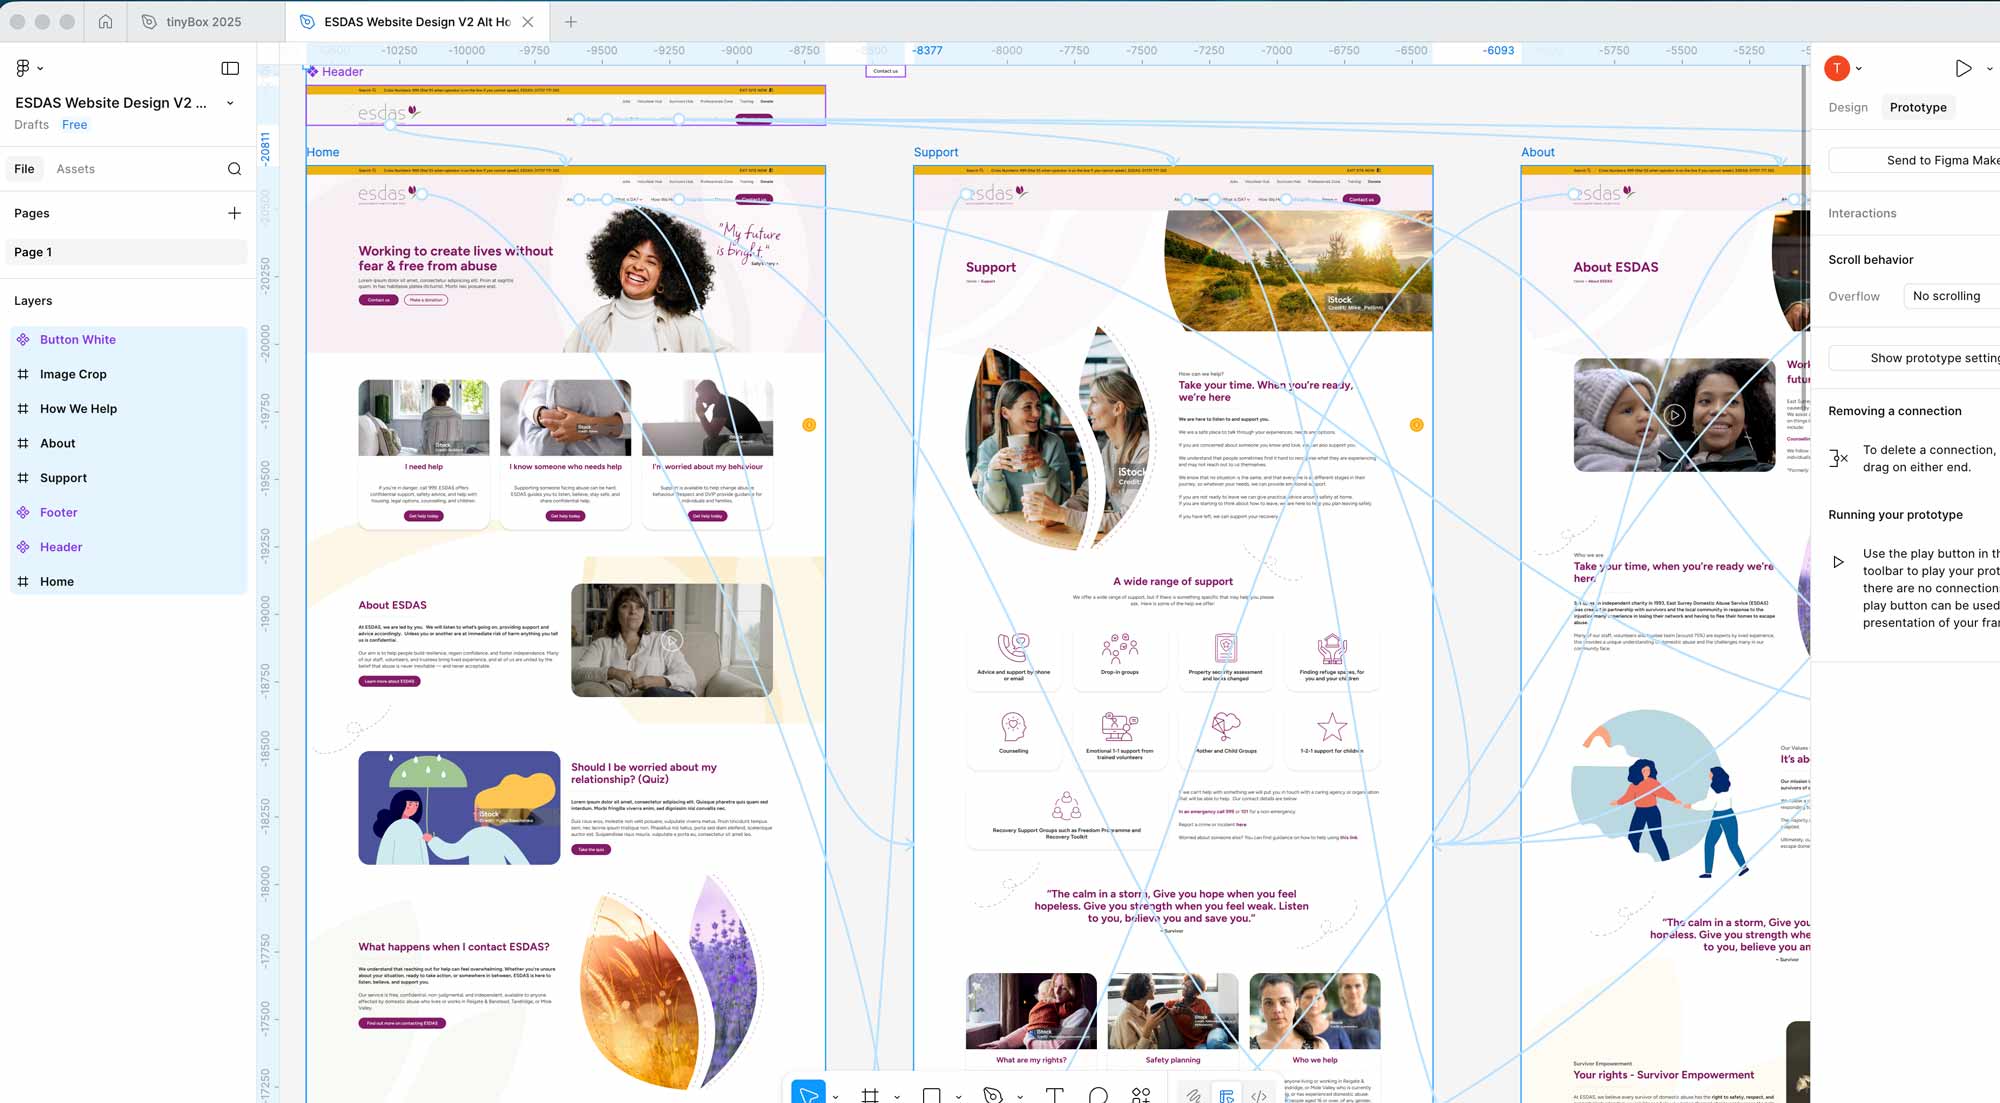The width and height of the screenshot is (2000, 1103).
Task: Click the Header frame component icon on canvas
Action: pos(312,72)
